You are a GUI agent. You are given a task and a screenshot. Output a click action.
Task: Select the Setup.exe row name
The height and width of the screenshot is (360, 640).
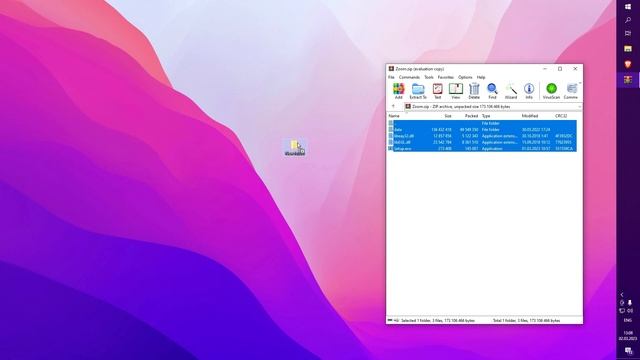(402, 149)
